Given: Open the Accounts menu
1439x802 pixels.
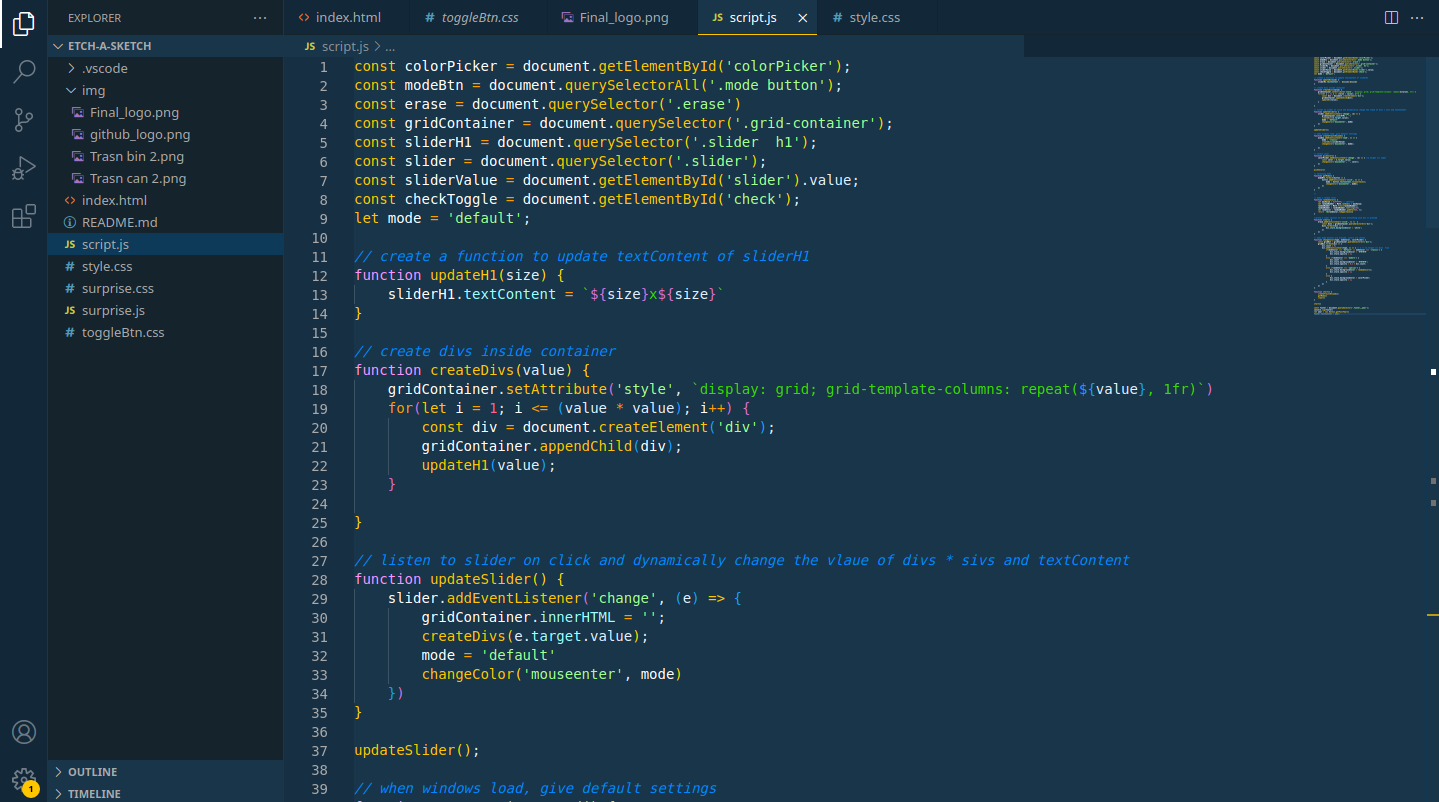Looking at the screenshot, I should pyautogui.click(x=24, y=732).
